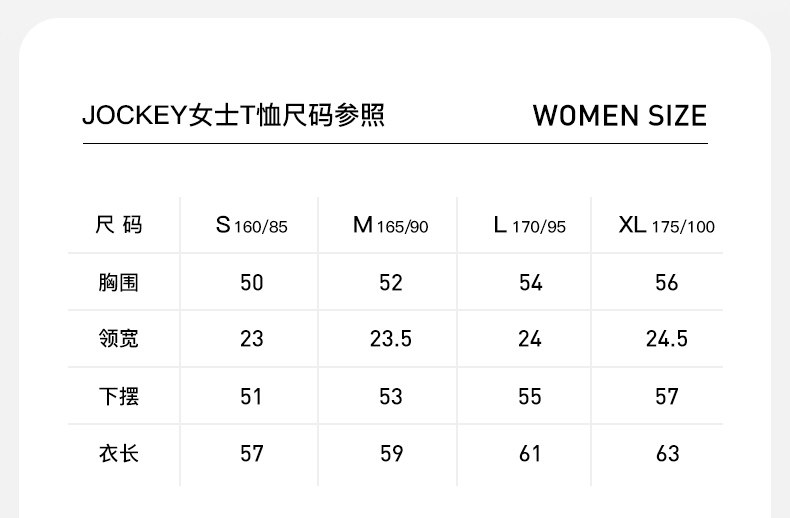Image resolution: width=790 pixels, height=518 pixels.
Task: Click the WOMEN SIZE heading
Action: (x=619, y=116)
